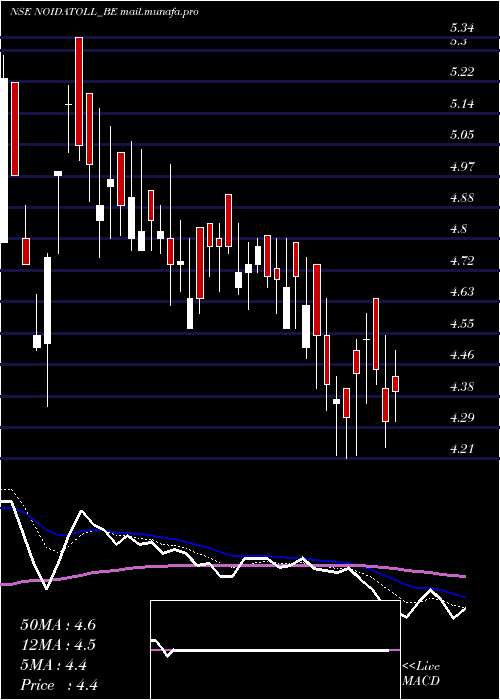Click the 5.22 price axis label
Screen dimensions: 500x700
click(x=462, y=72)
